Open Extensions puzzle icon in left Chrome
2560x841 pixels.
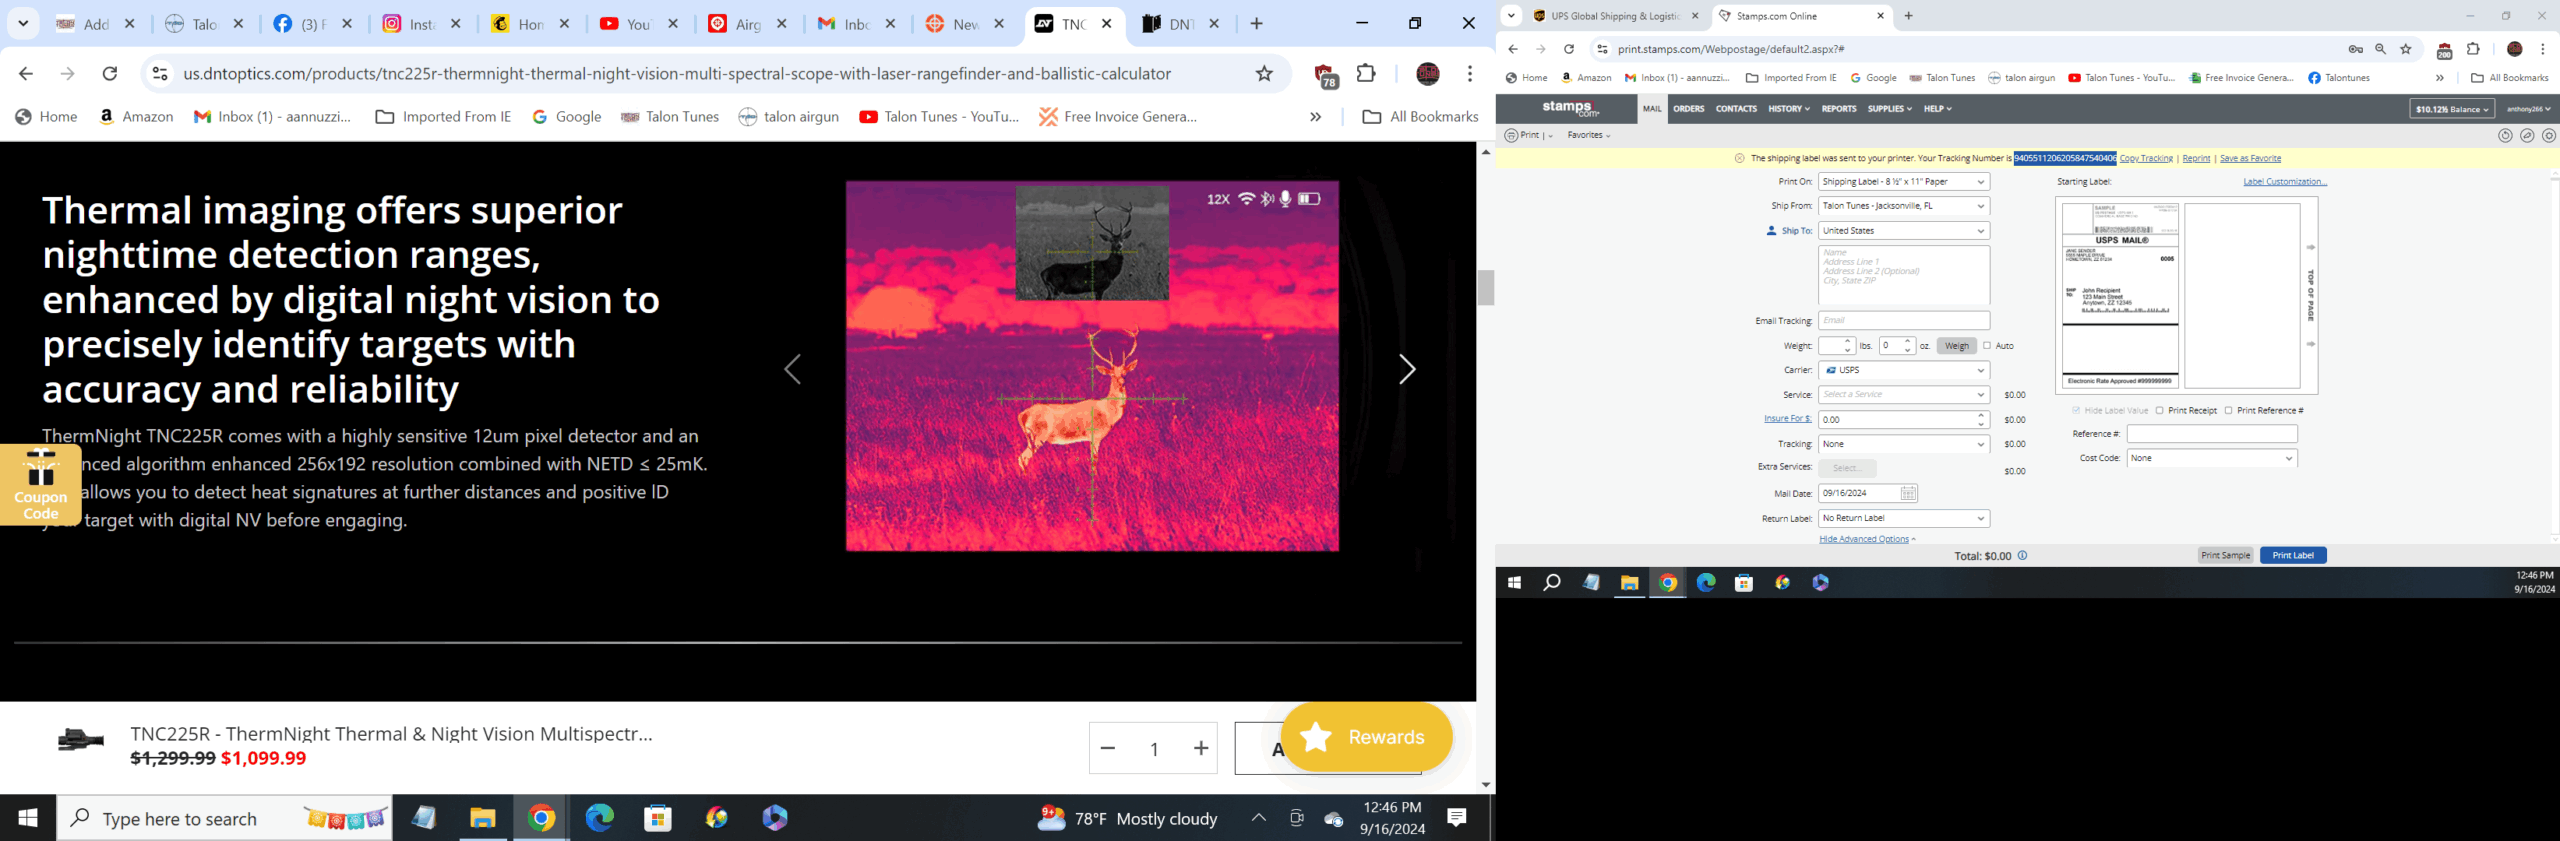pyautogui.click(x=1366, y=74)
